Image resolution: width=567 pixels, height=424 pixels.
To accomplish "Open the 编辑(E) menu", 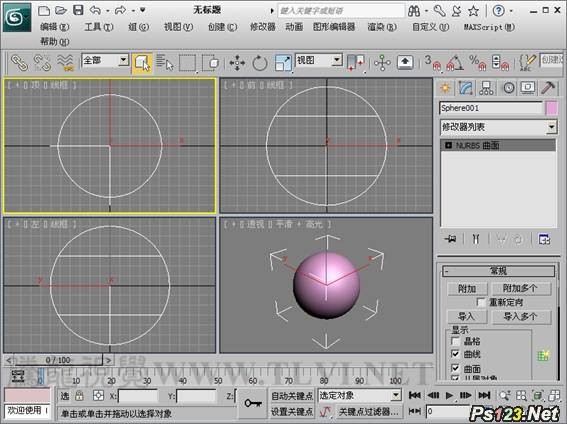I will coord(55,27).
